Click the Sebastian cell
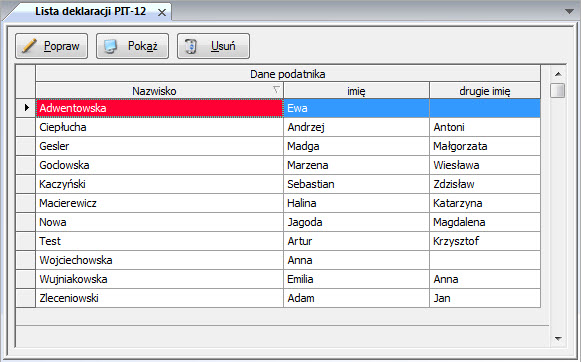Image resolution: width=581 pixels, height=362 pixels. (x=356, y=184)
